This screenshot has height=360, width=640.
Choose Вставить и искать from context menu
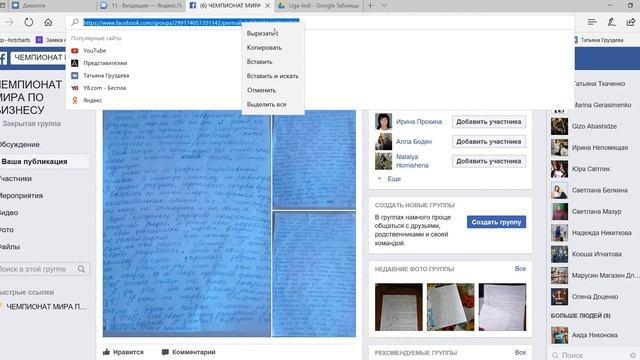point(273,76)
